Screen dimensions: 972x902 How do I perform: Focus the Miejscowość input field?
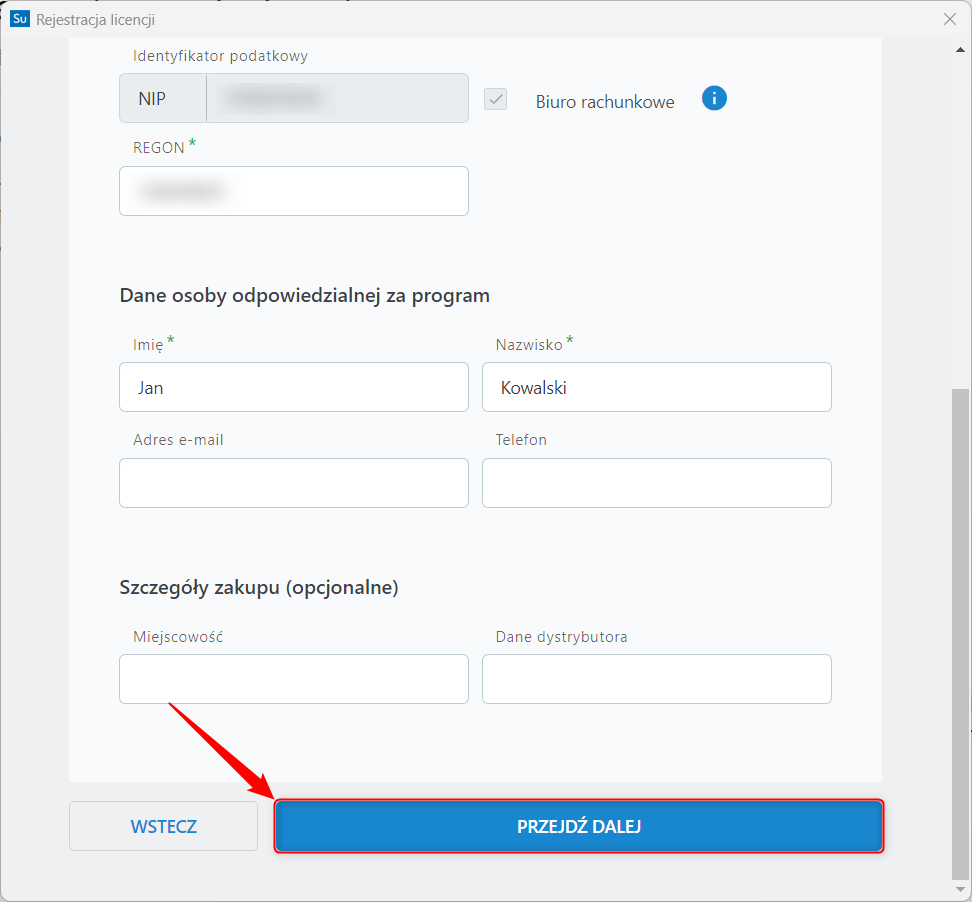pos(294,679)
